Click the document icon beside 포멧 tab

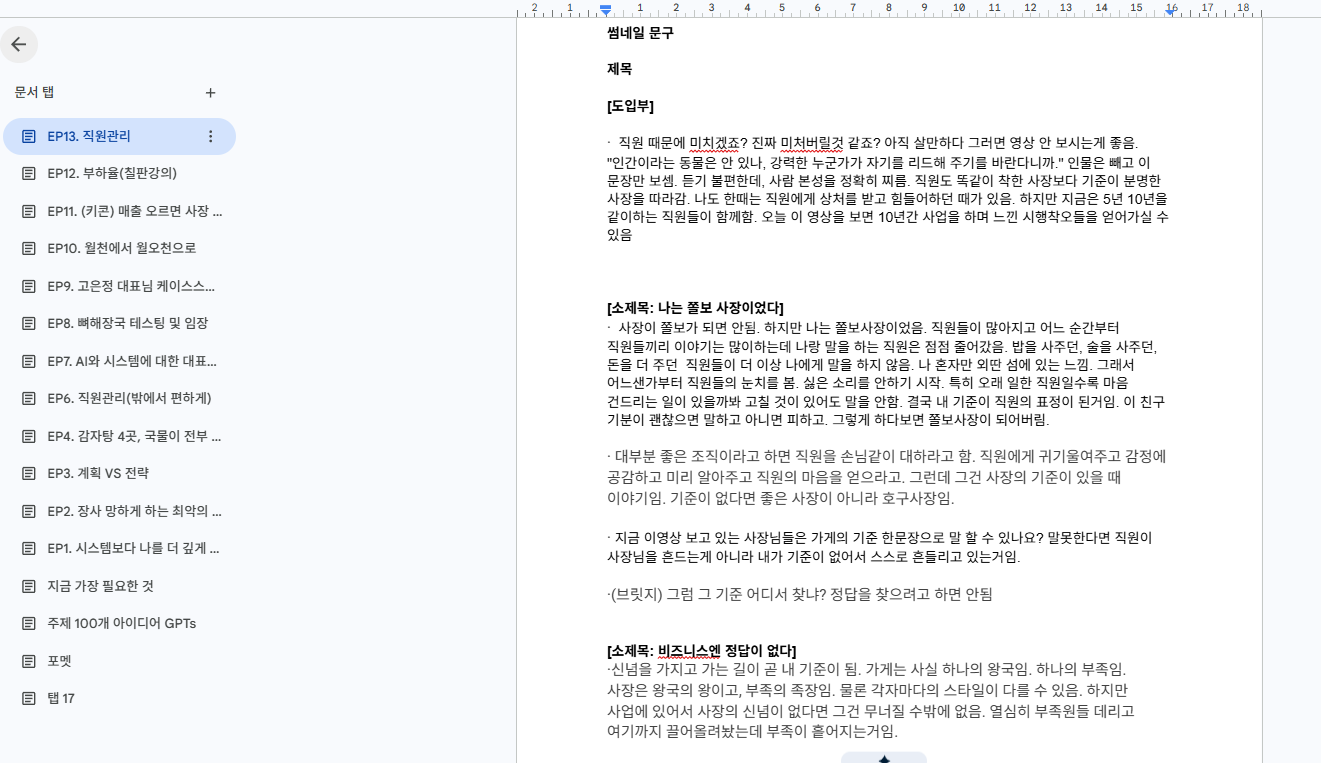click(x=29, y=661)
